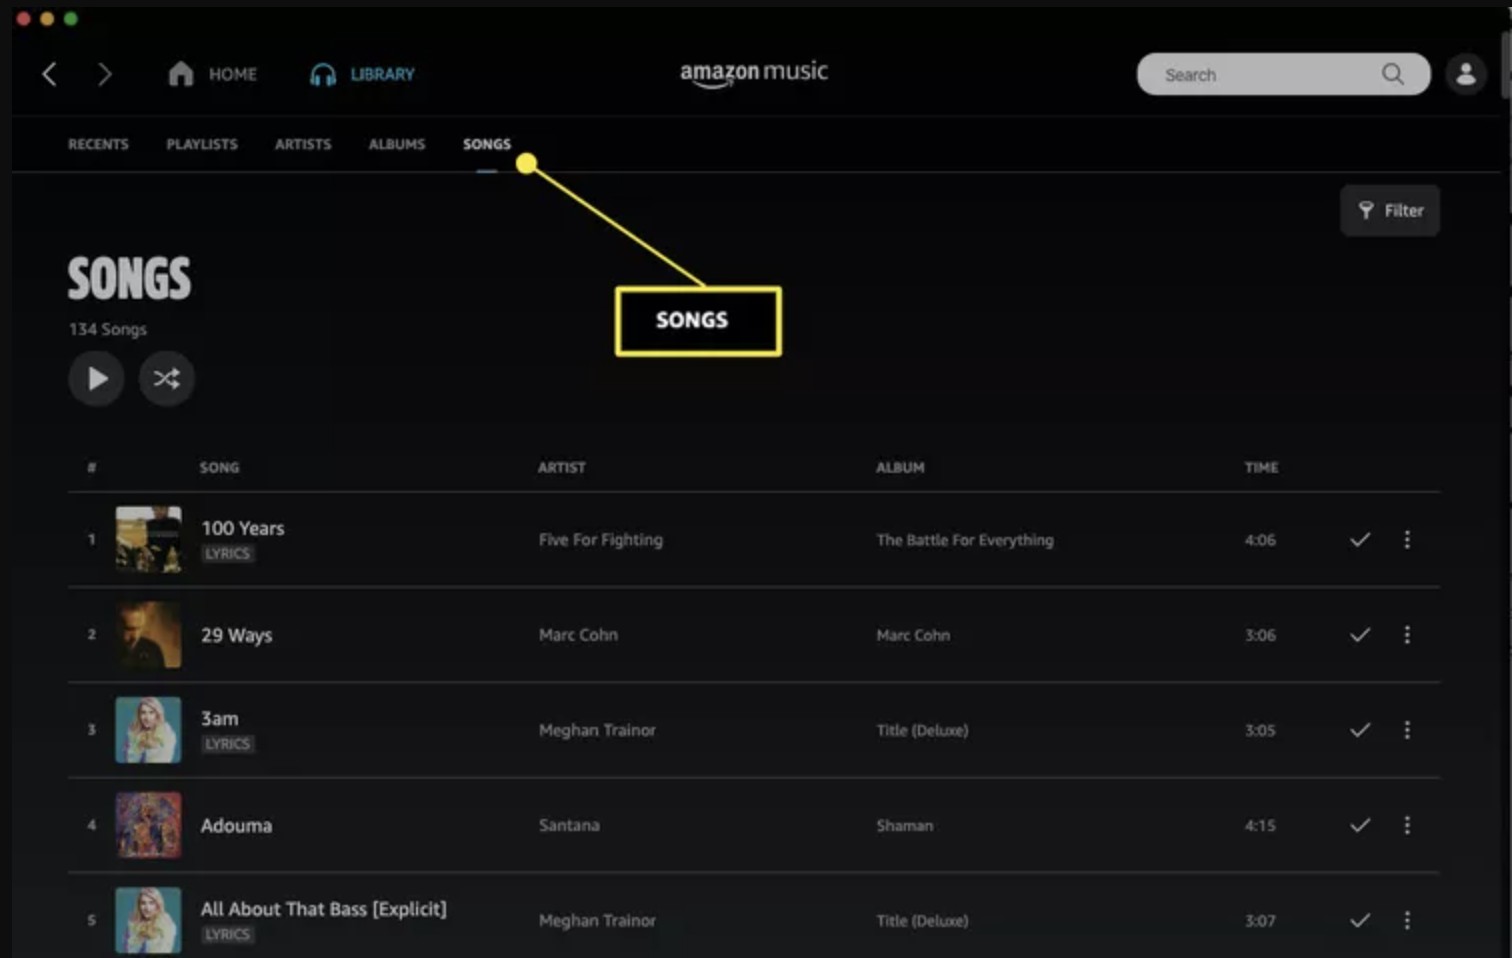Select the song title 29 Ways
1512x958 pixels.
coord(236,635)
